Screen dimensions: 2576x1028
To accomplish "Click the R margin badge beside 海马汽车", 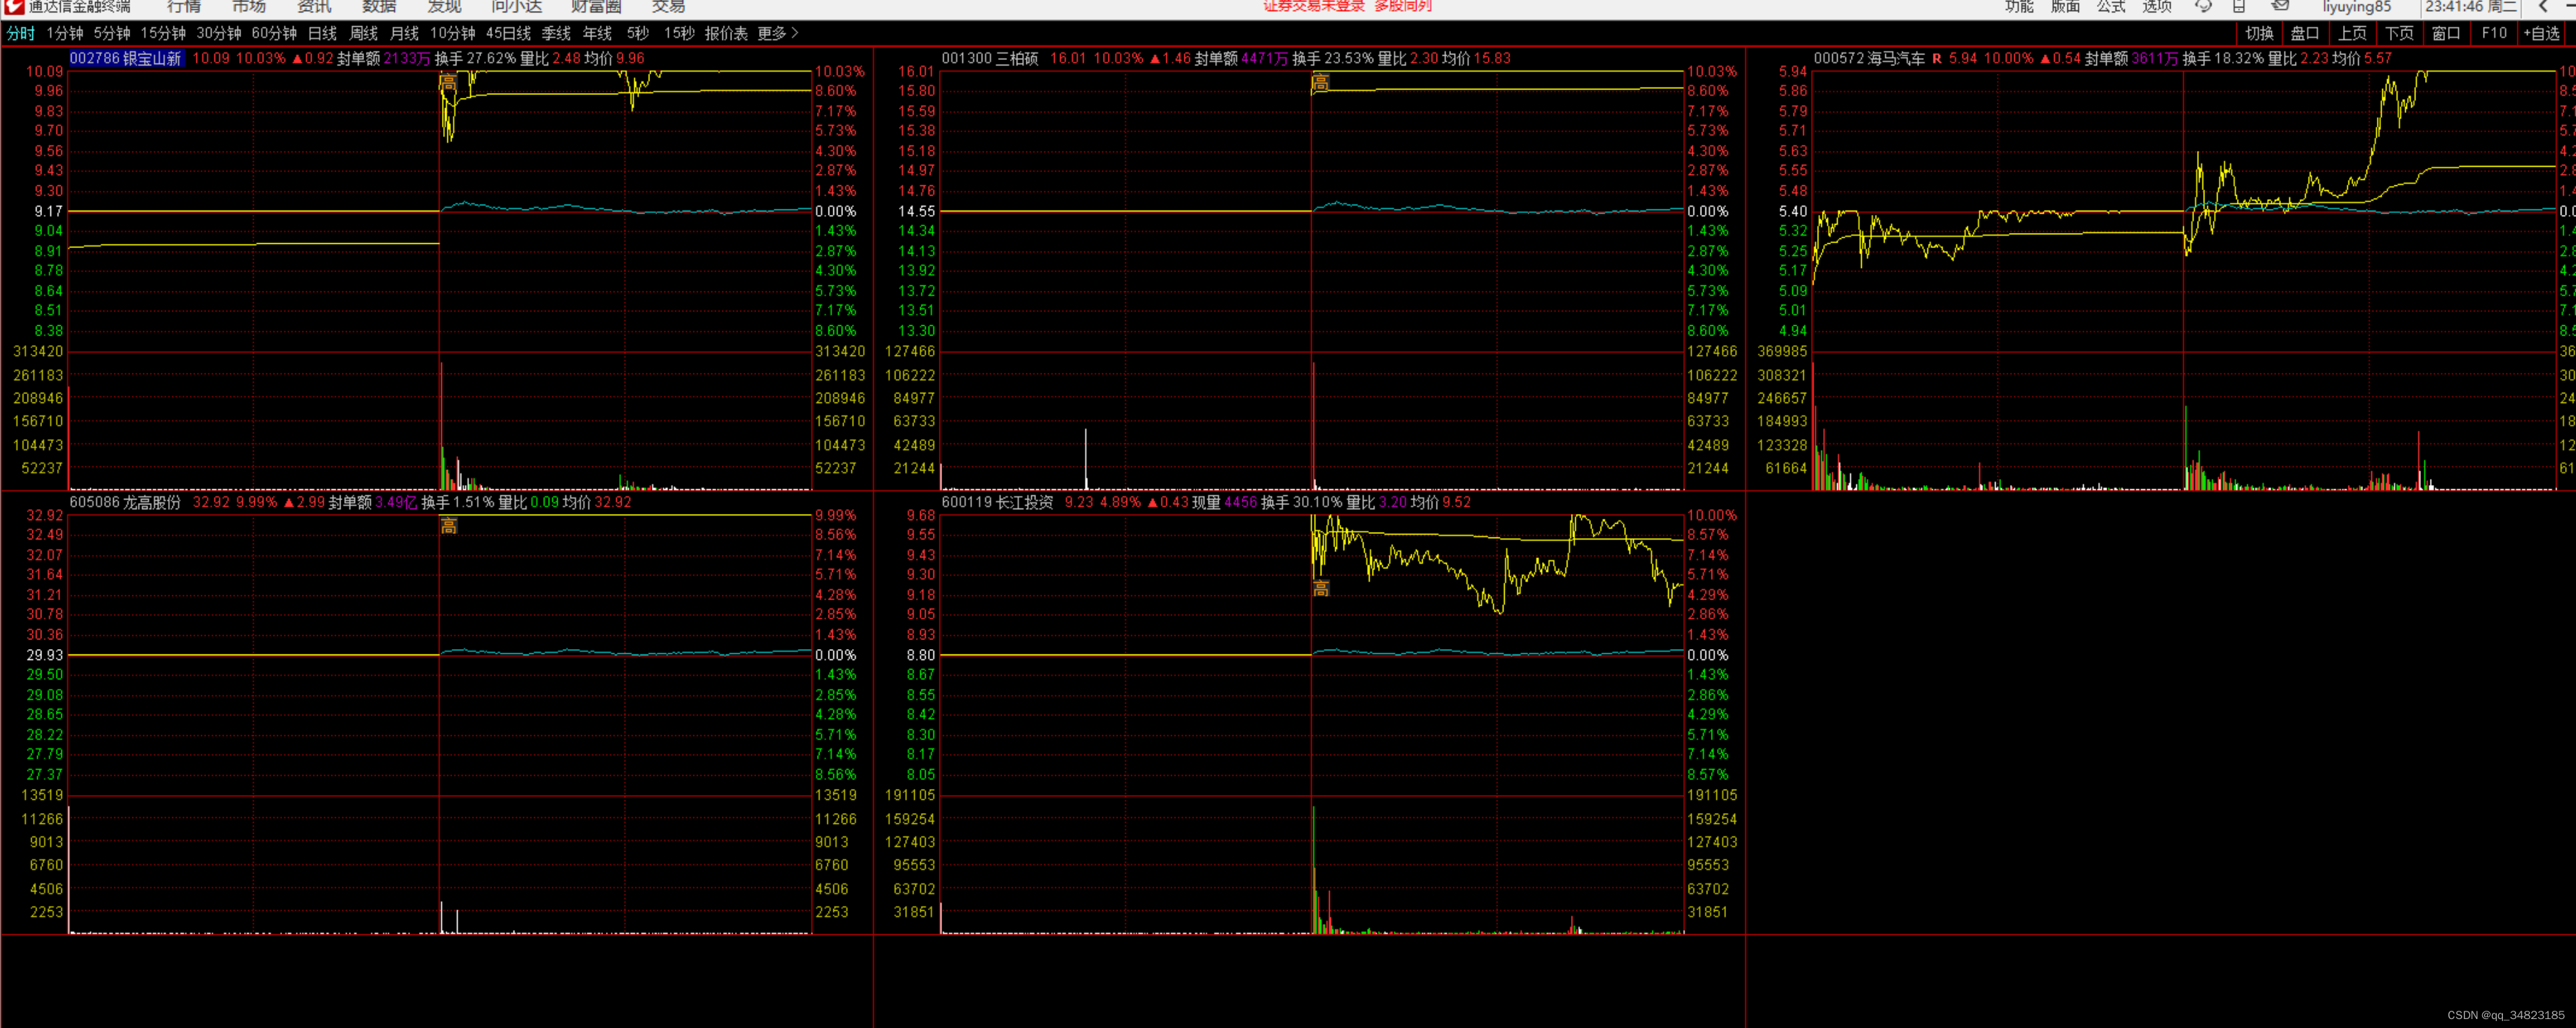I will pos(1937,58).
